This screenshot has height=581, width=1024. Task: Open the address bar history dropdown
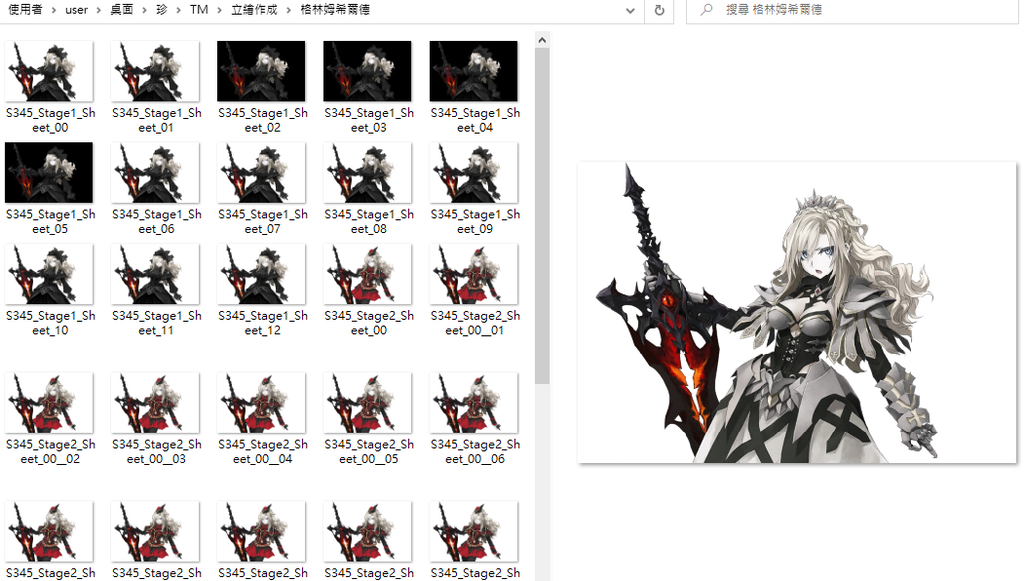coord(630,10)
